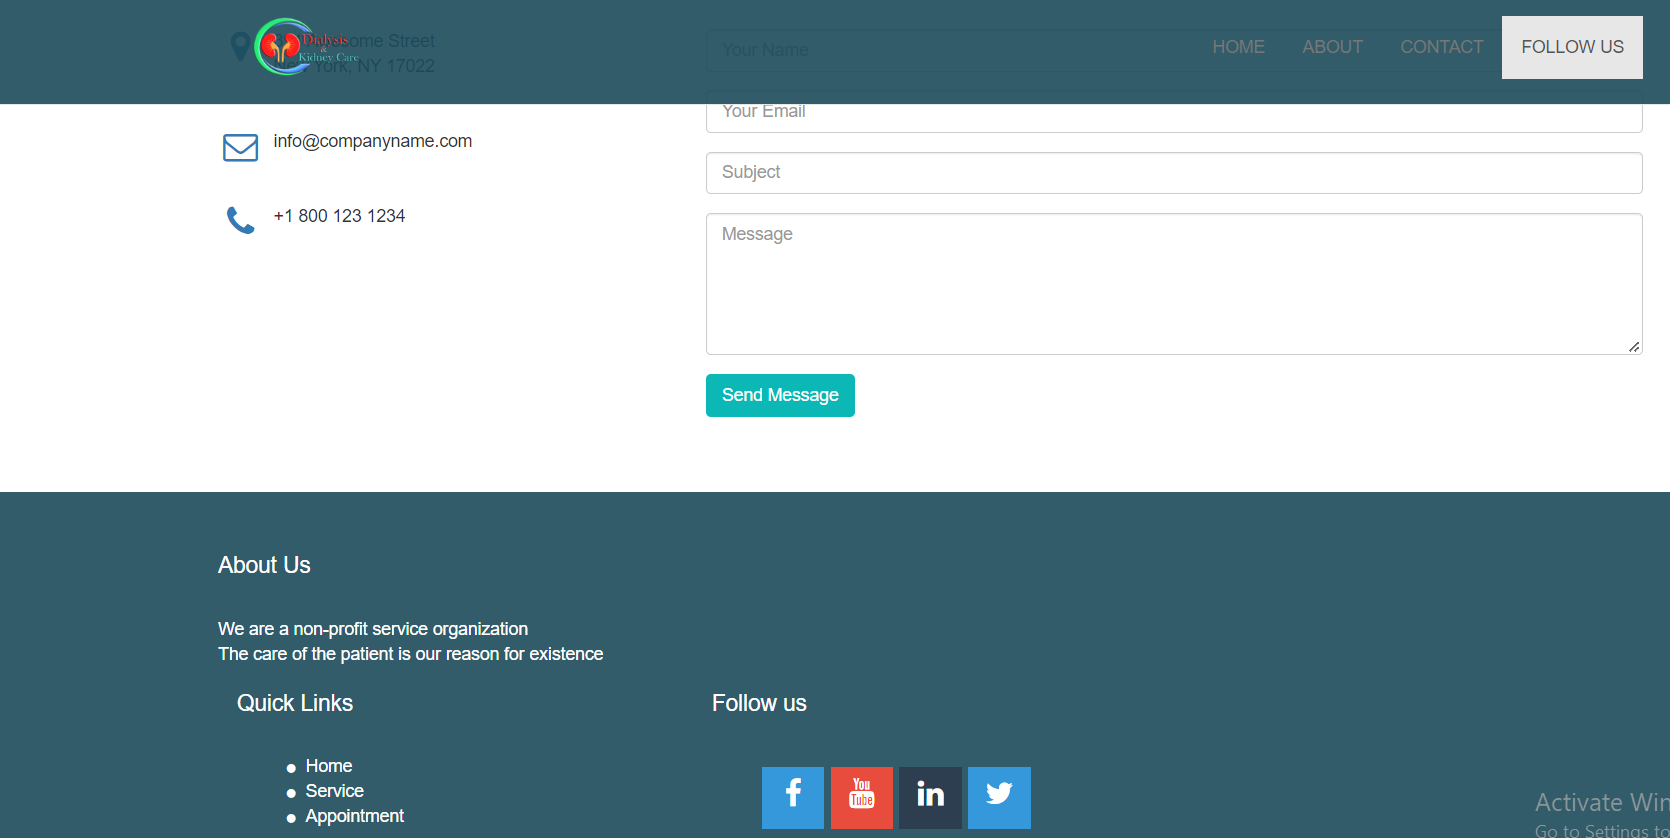Focus the Your Name field
Viewport: 1670px width, 838px height.
tap(1174, 50)
